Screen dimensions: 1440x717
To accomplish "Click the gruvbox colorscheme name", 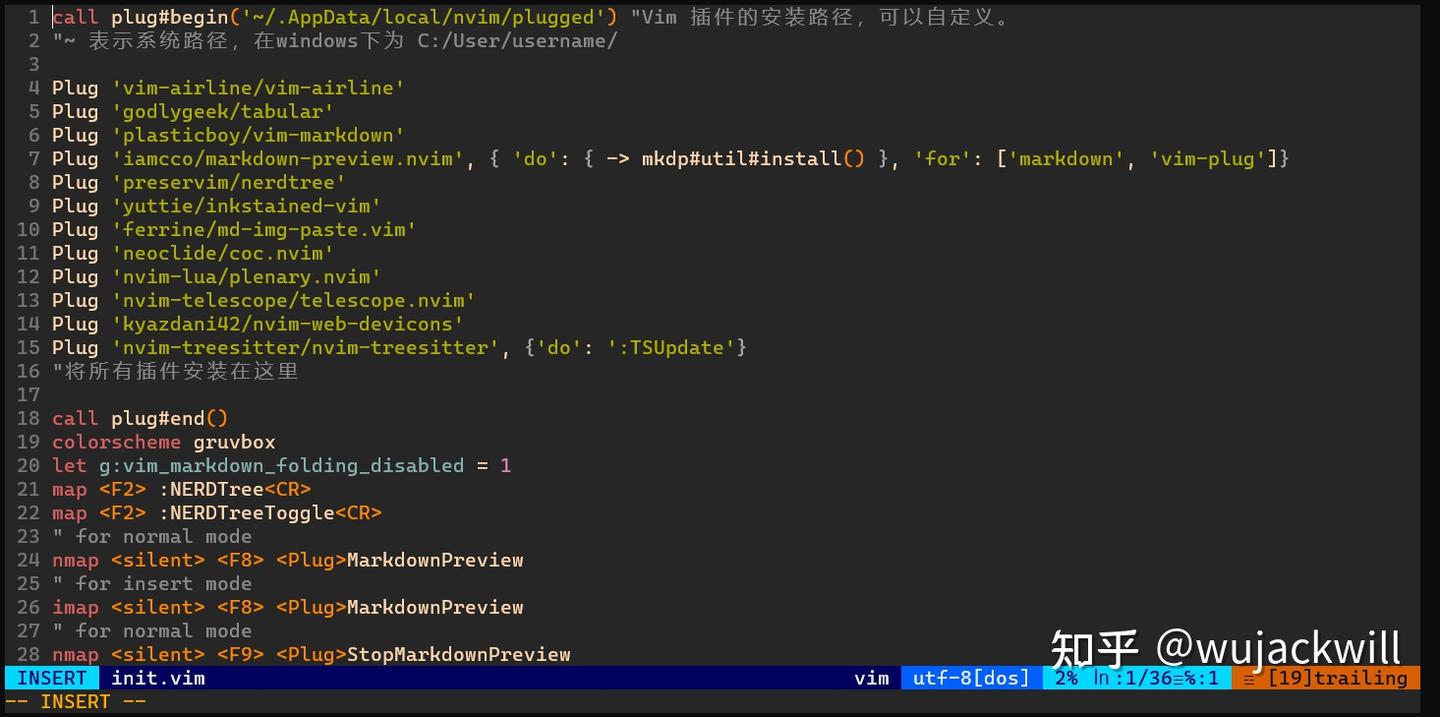I will (x=234, y=441).
